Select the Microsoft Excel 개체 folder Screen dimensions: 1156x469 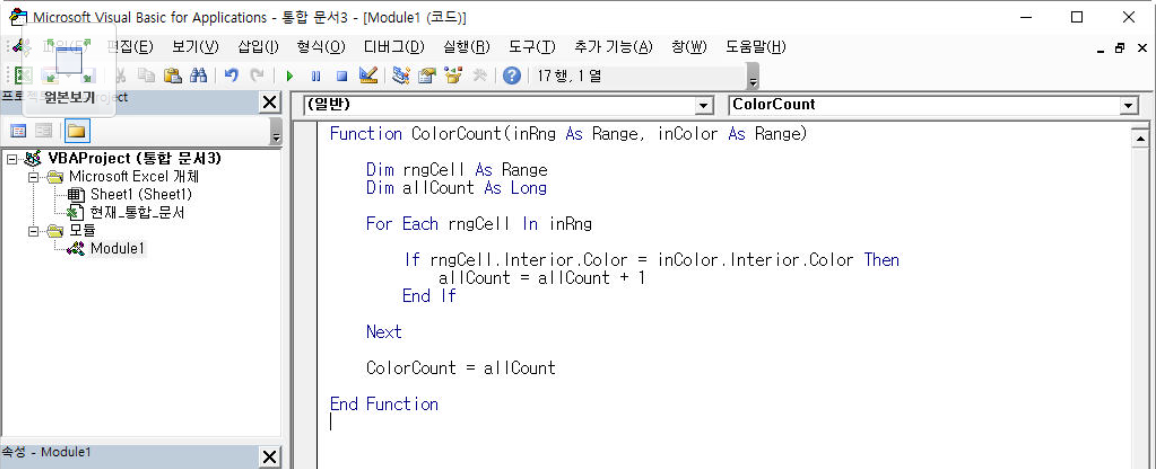pos(133,176)
